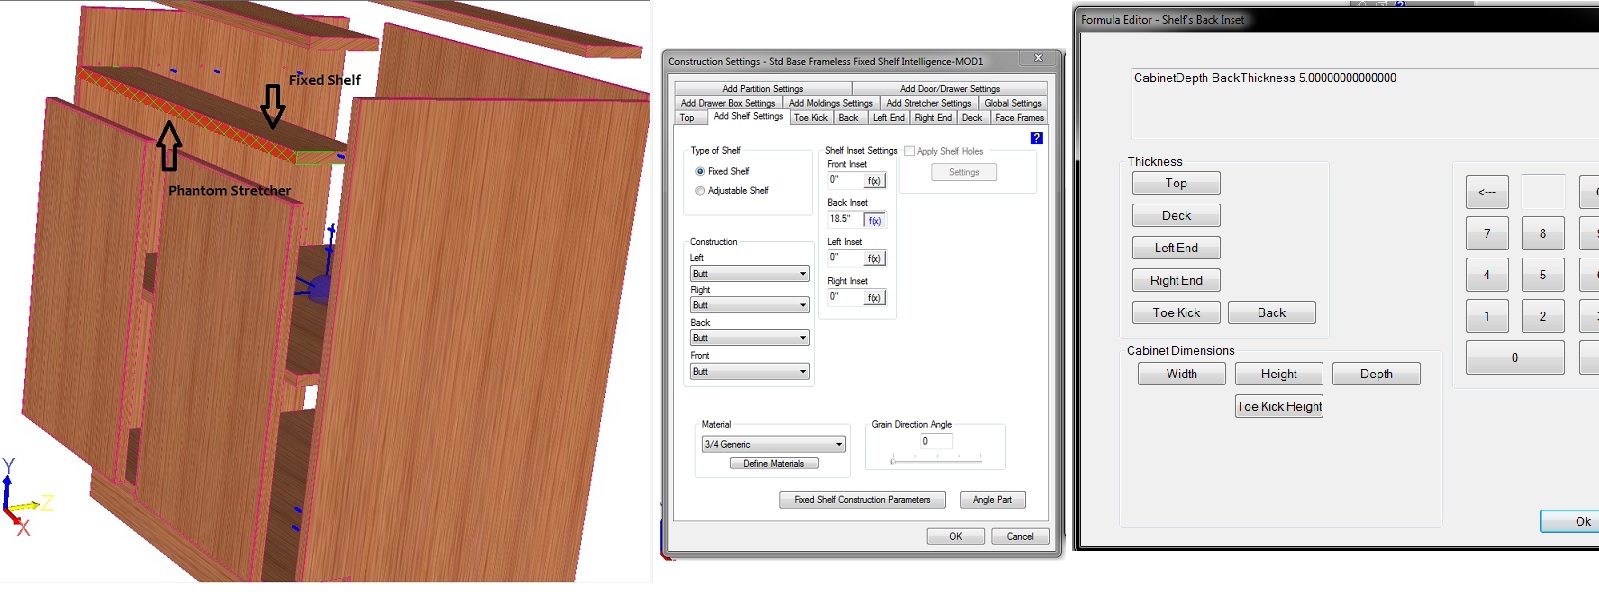Image resolution: width=1599 pixels, height=611 pixels.
Task: Click the Define Materials button
Action: click(773, 464)
